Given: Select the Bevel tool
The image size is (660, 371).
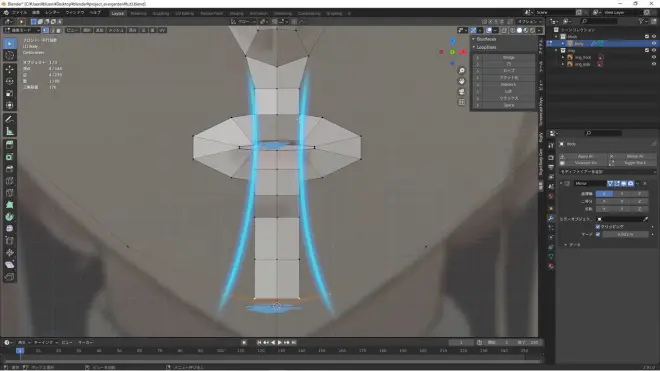Looking at the screenshot, I should tap(10, 169).
